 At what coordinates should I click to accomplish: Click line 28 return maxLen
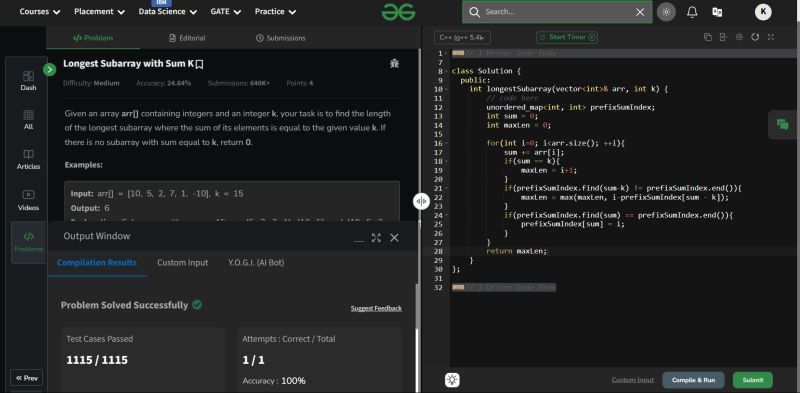click(516, 251)
